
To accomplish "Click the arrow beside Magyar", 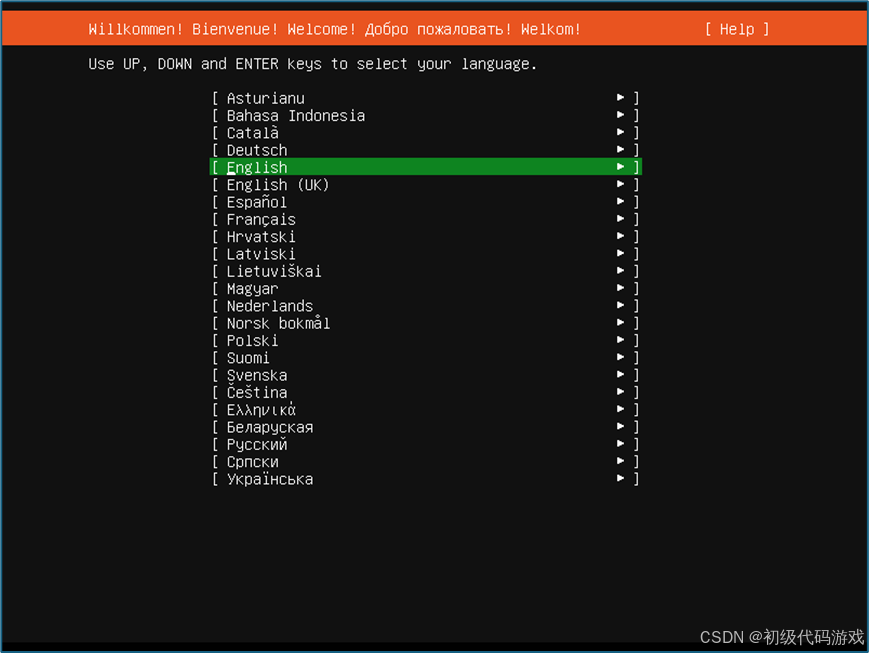I will click(620, 288).
